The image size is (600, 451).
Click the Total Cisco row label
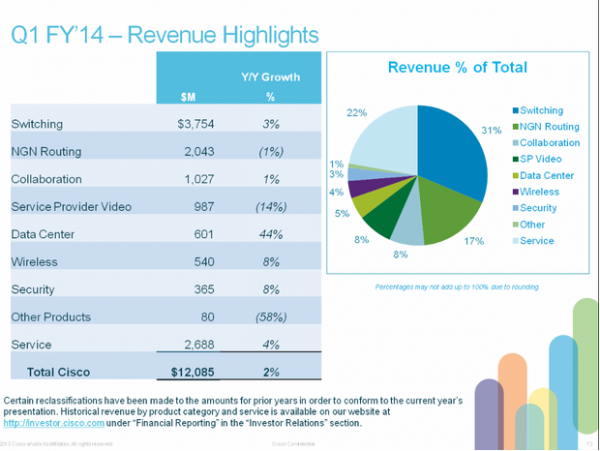[x=59, y=372]
